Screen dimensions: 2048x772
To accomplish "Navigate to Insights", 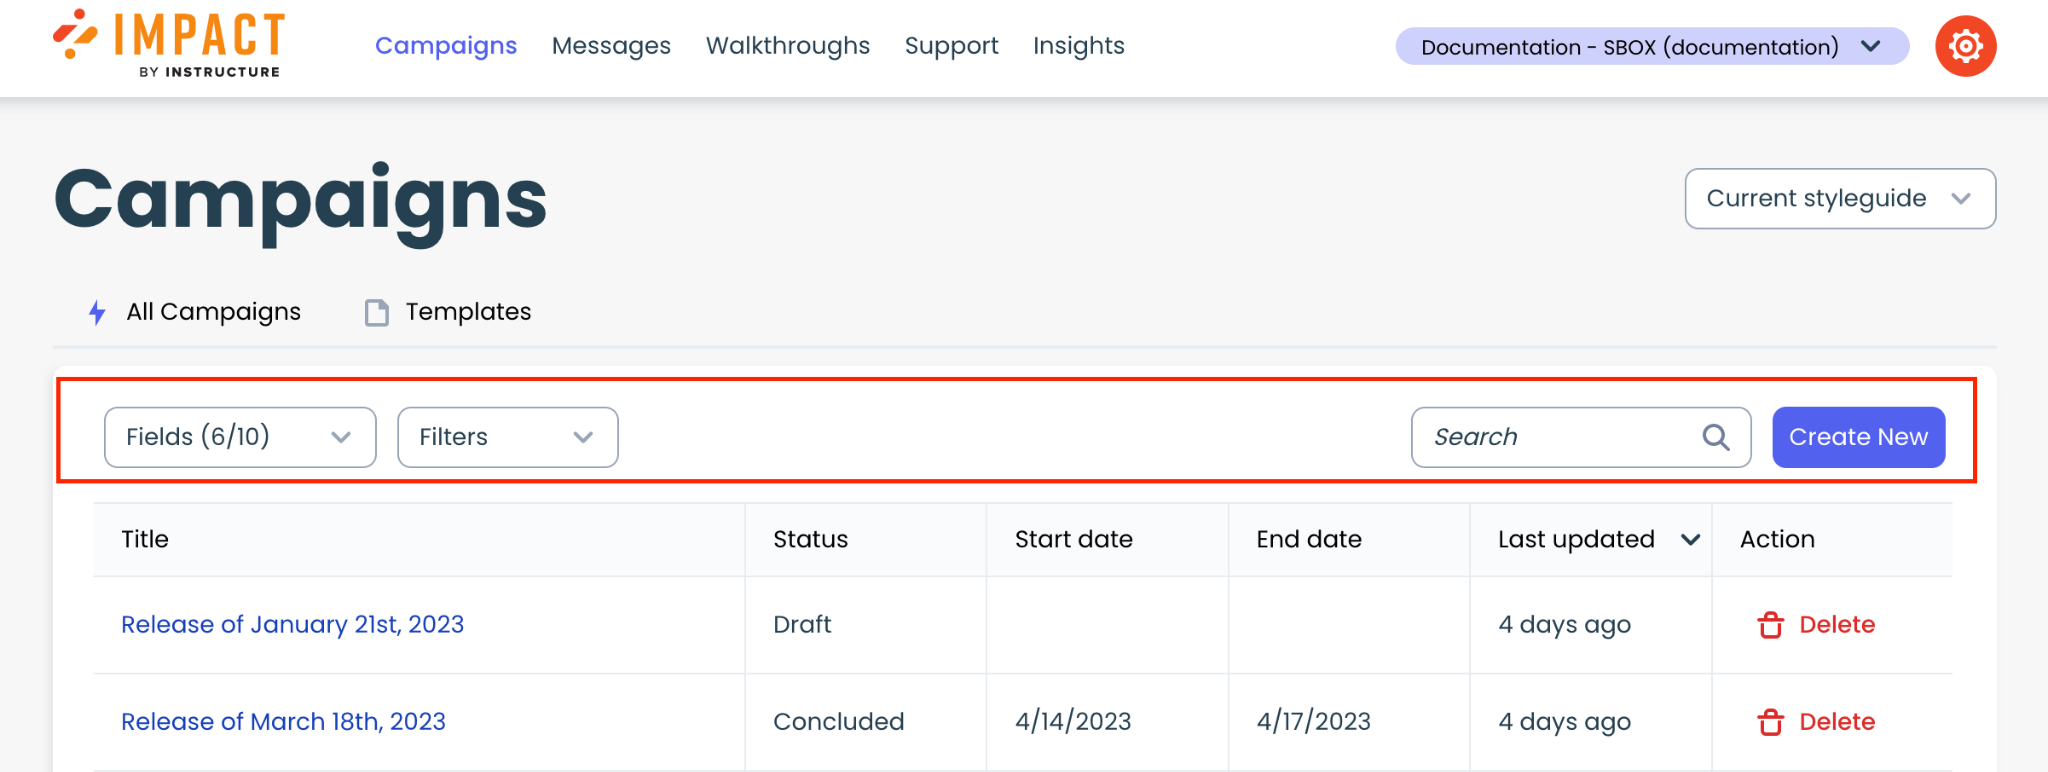I will [1078, 46].
